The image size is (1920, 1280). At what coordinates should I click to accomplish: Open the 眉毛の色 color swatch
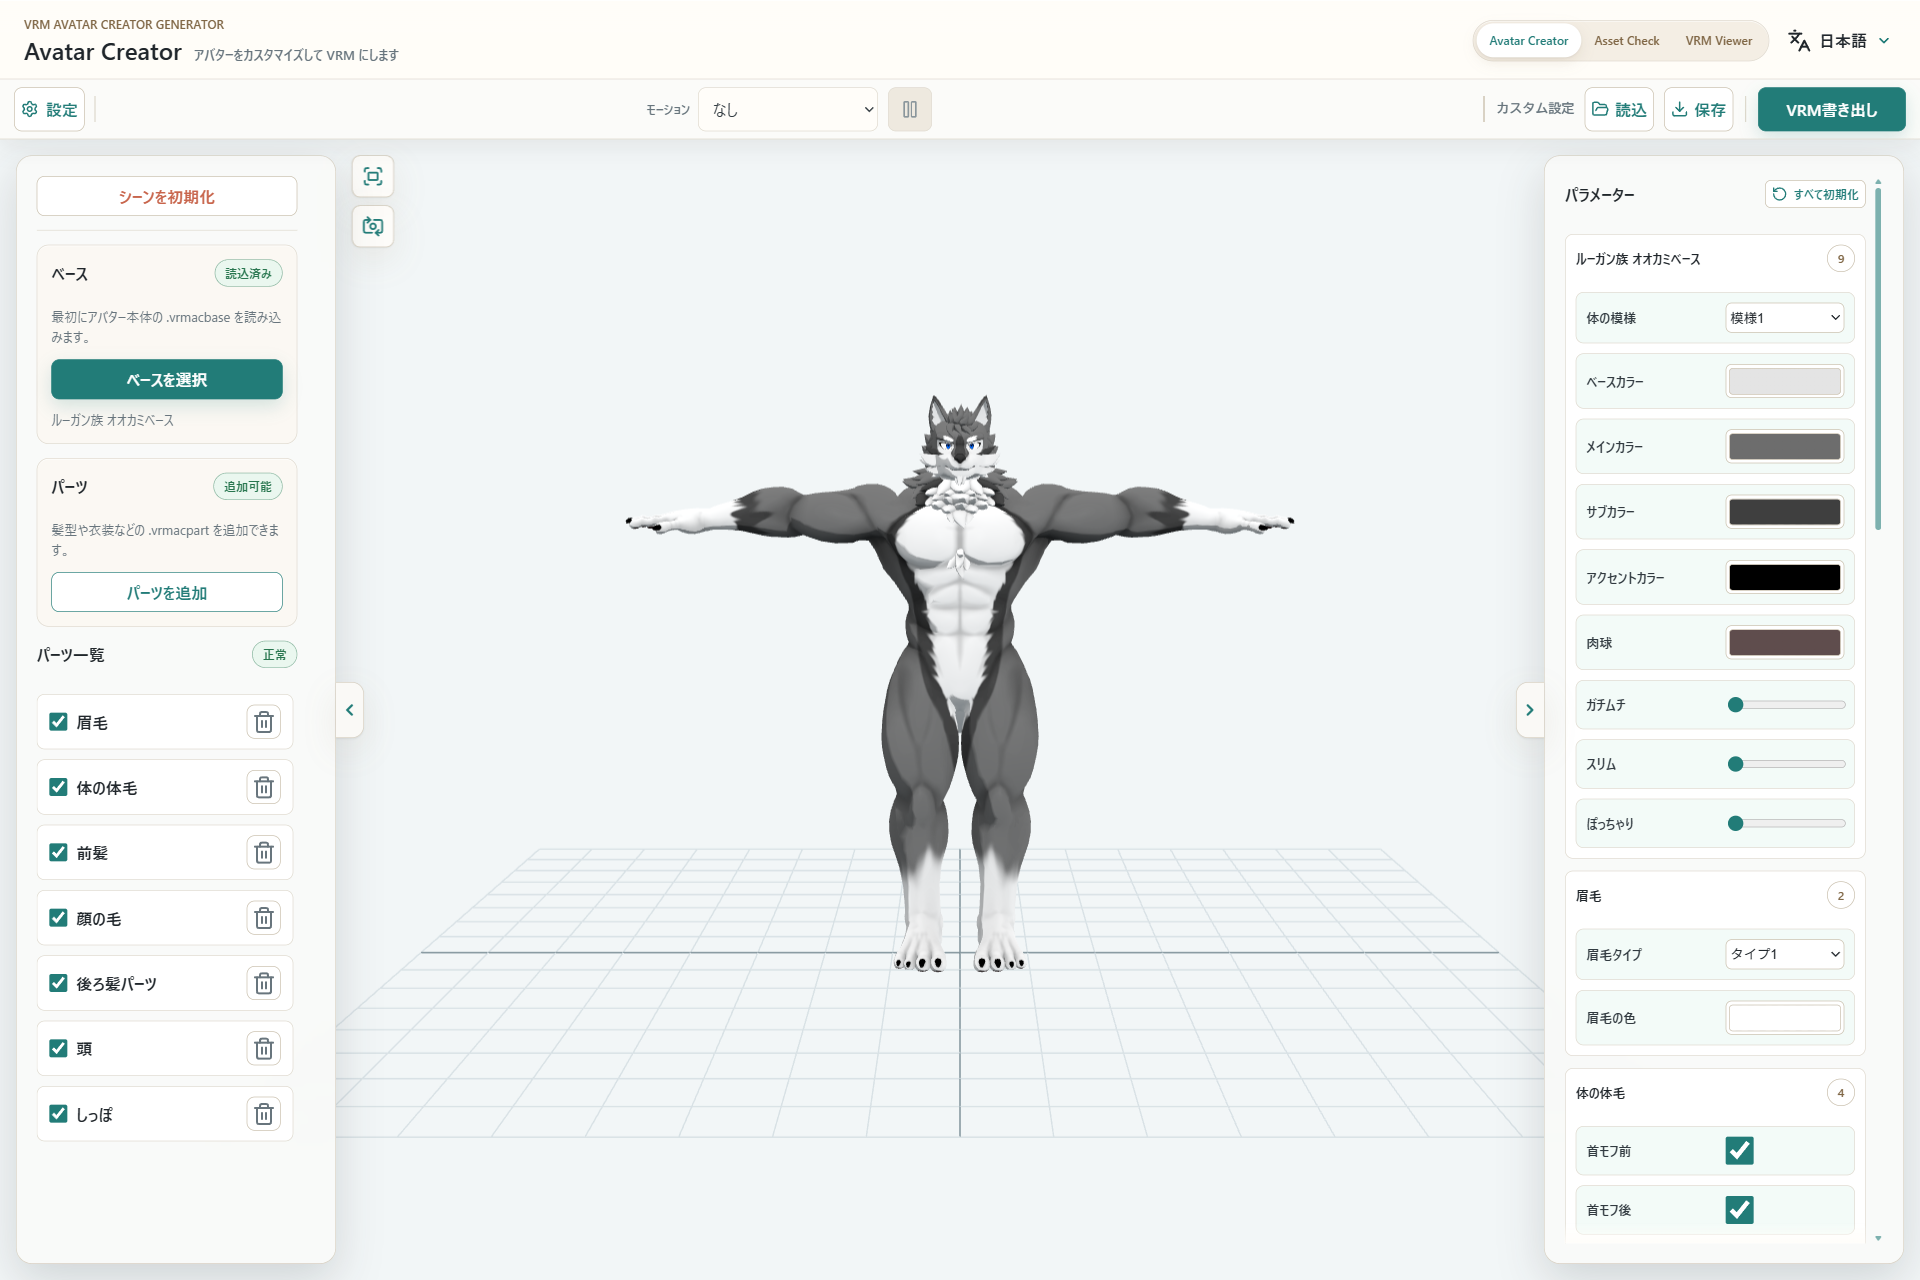[x=1785, y=1018]
